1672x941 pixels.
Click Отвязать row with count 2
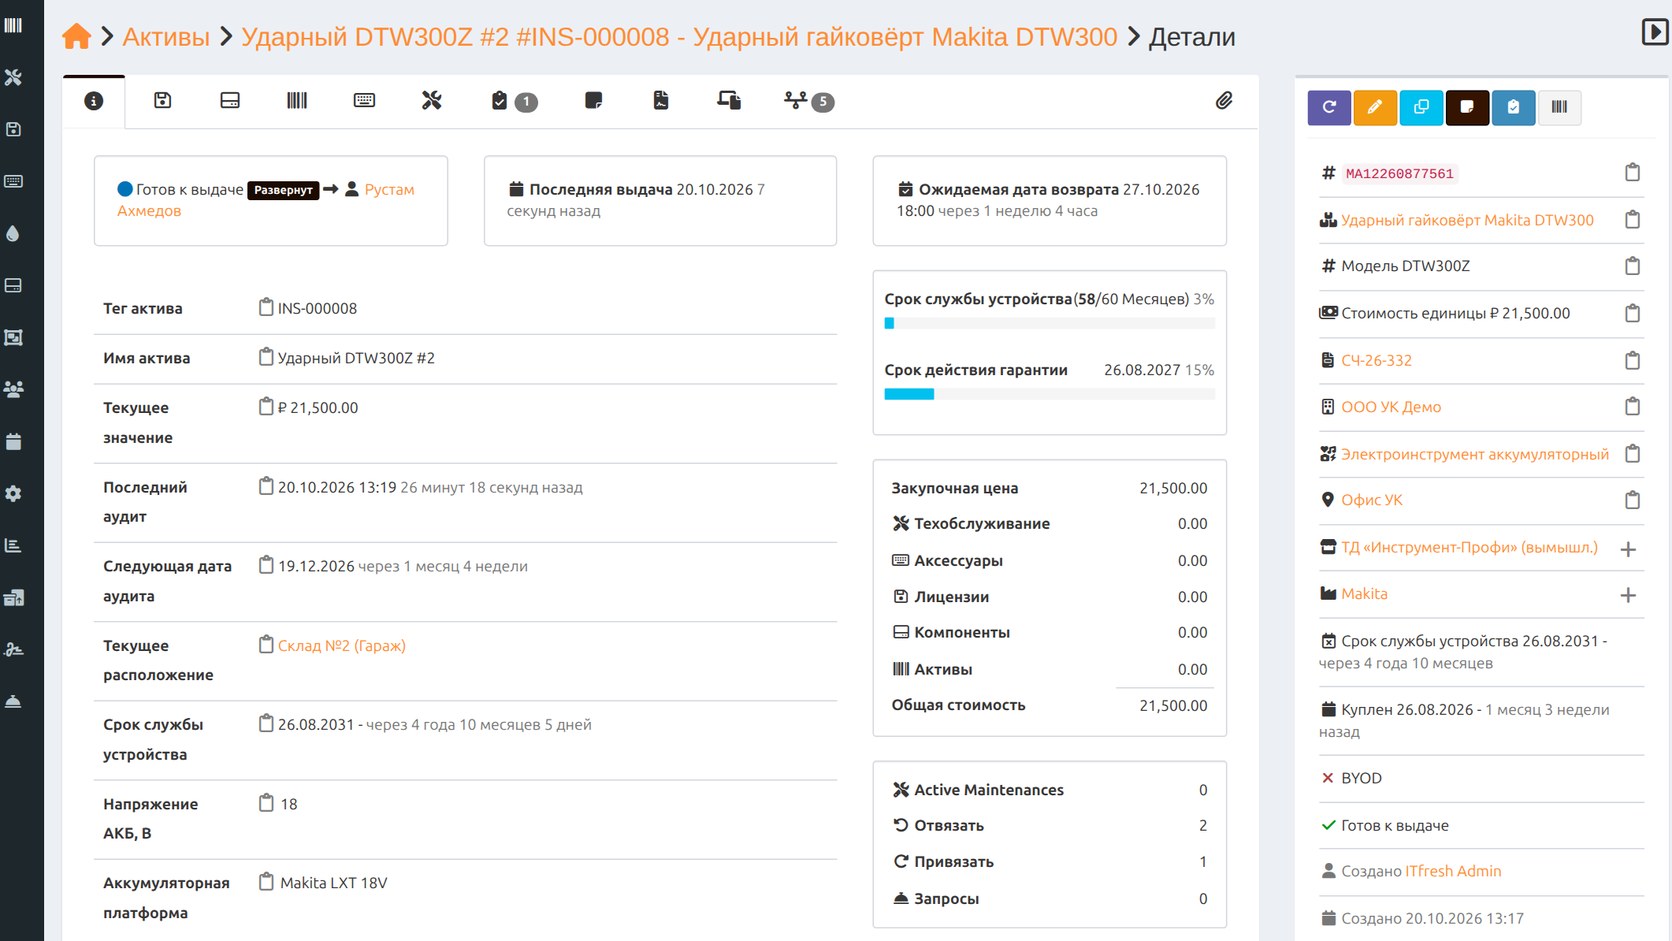tap(1049, 826)
